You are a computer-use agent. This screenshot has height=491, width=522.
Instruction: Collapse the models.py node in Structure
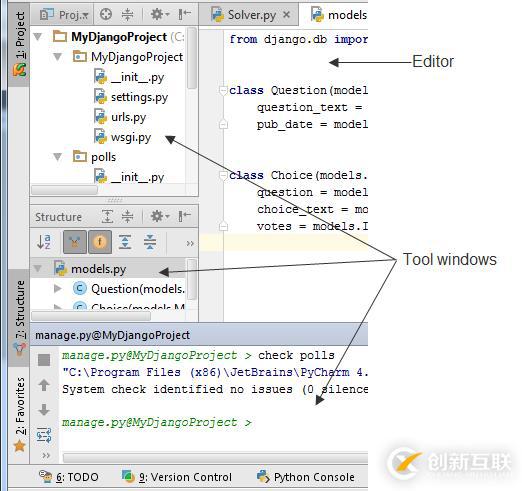(x=38, y=269)
